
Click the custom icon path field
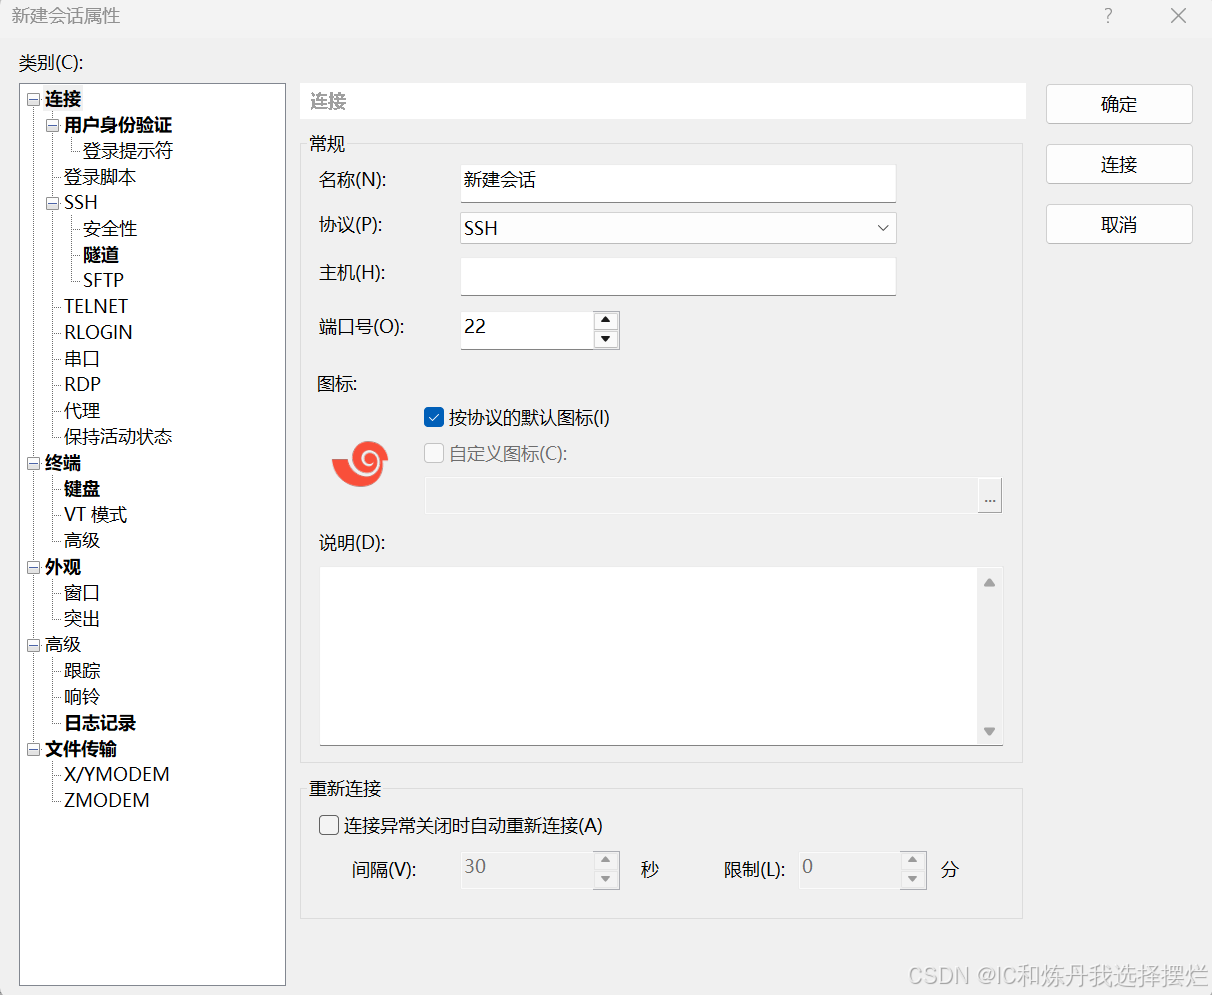701,495
